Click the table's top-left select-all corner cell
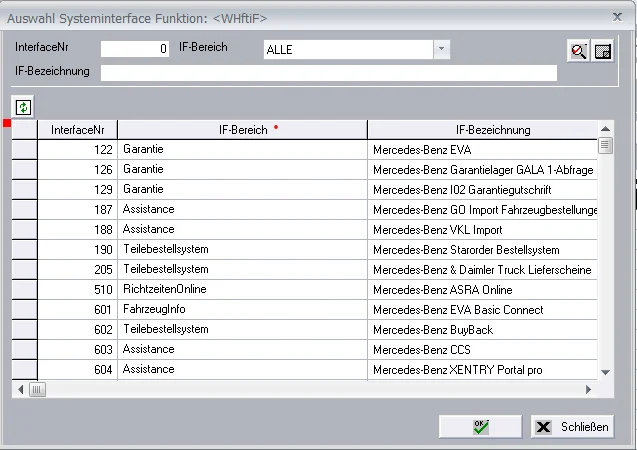637x450 pixels. [x=24, y=130]
